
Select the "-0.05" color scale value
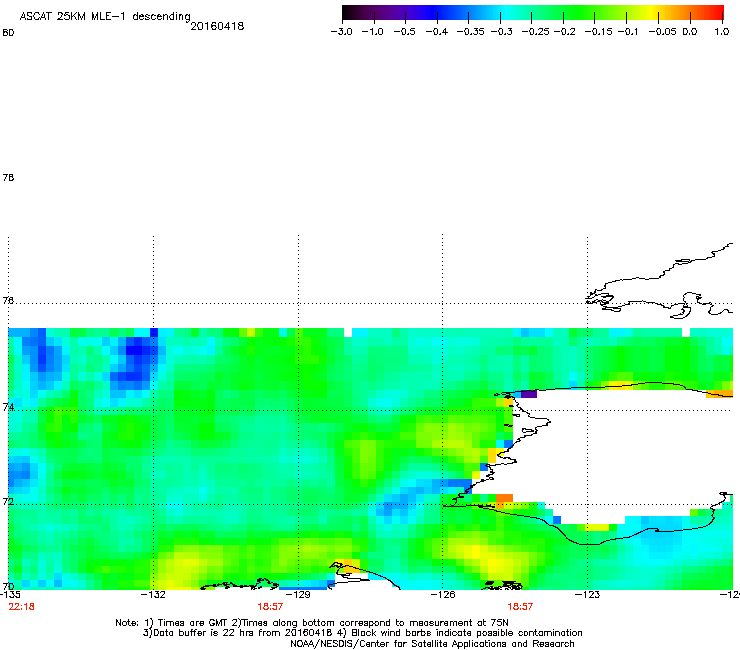[663, 32]
